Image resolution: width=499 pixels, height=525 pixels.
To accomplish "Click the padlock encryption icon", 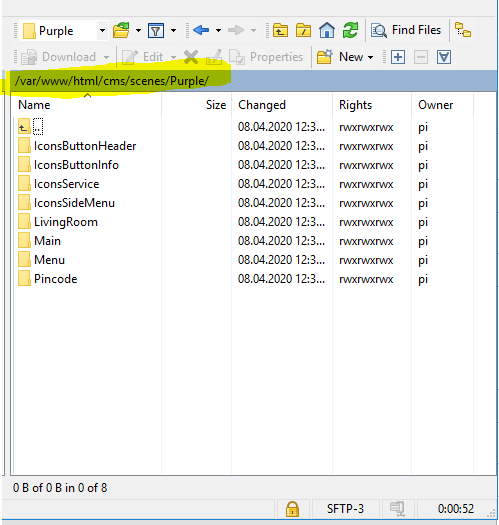I will click(292, 509).
